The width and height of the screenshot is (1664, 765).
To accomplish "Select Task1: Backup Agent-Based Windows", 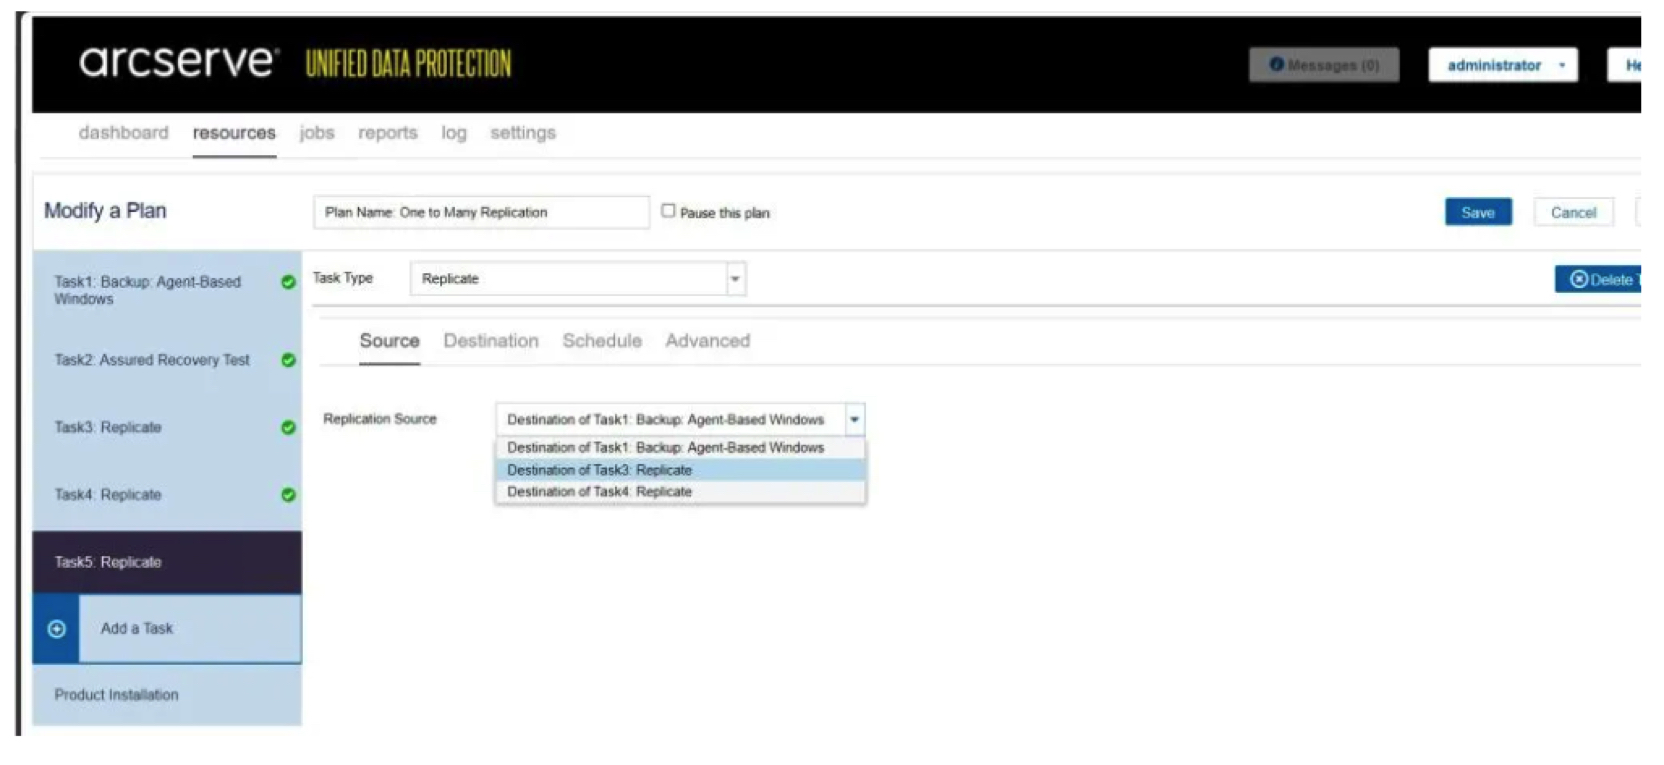I will click(167, 290).
